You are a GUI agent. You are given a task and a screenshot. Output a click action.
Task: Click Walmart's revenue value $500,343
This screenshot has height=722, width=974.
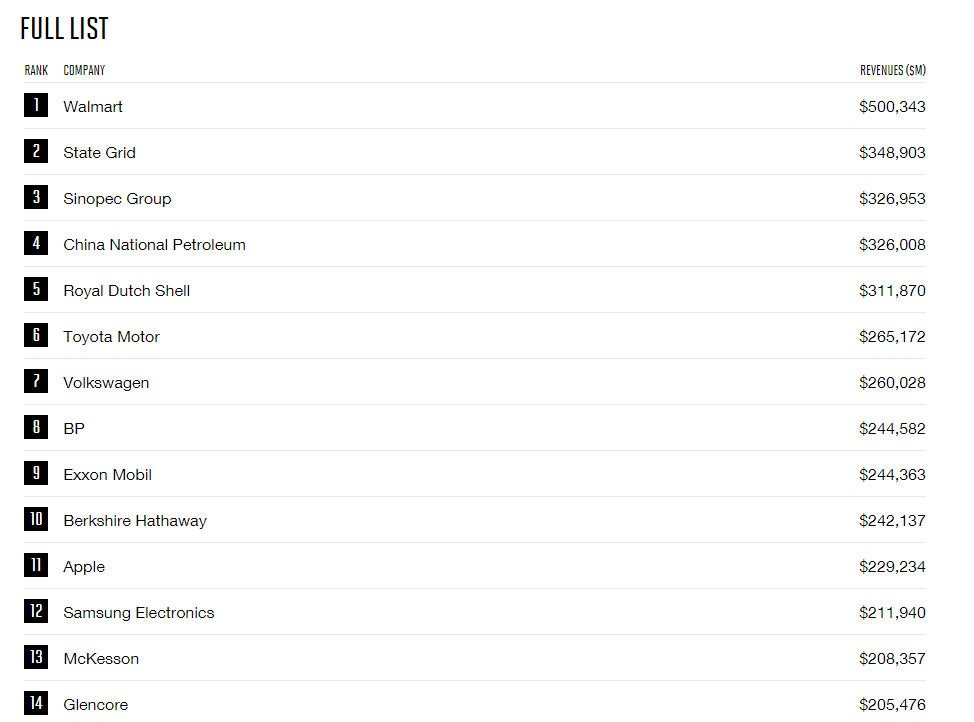click(x=892, y=107)
